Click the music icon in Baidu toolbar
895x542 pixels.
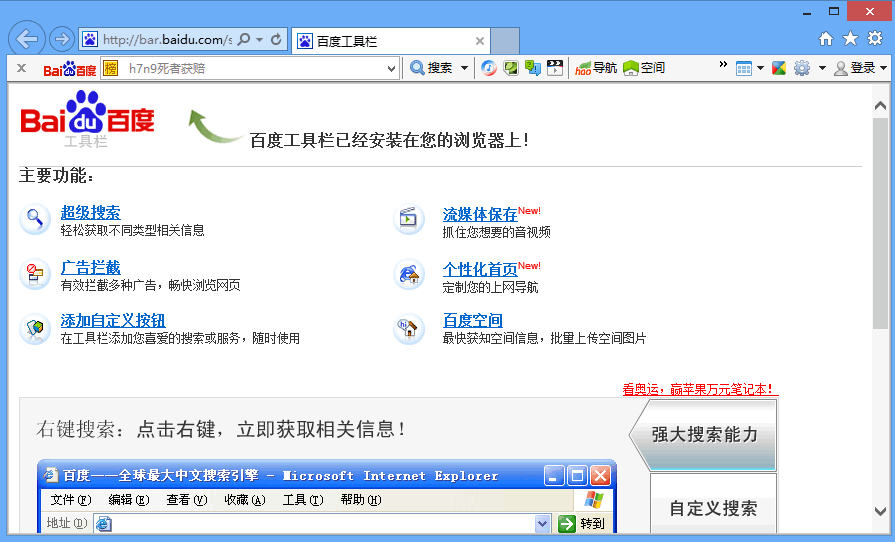click(x=489, y=68)
